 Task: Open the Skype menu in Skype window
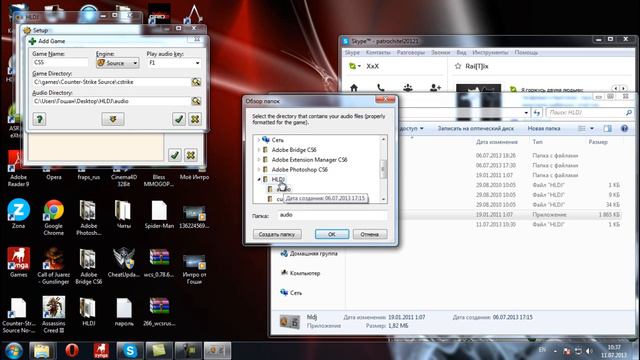pos(352,53)
